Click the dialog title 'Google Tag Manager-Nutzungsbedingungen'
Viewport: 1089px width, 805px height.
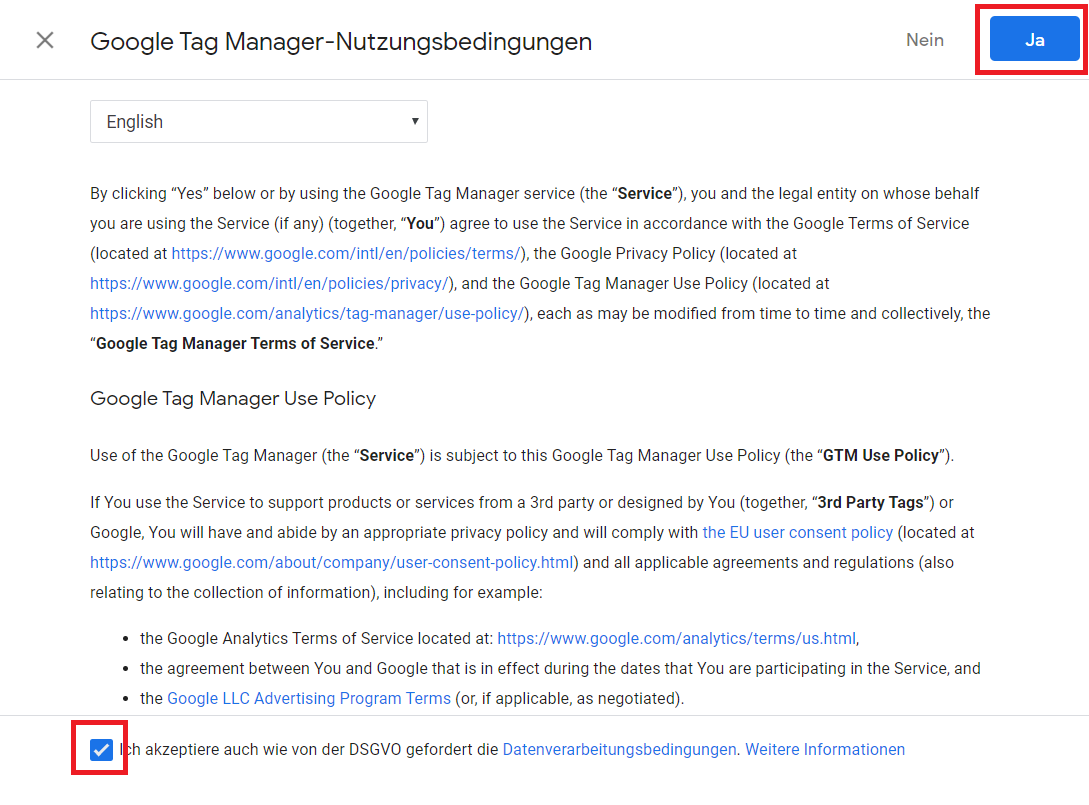click(x=341, y=42)
